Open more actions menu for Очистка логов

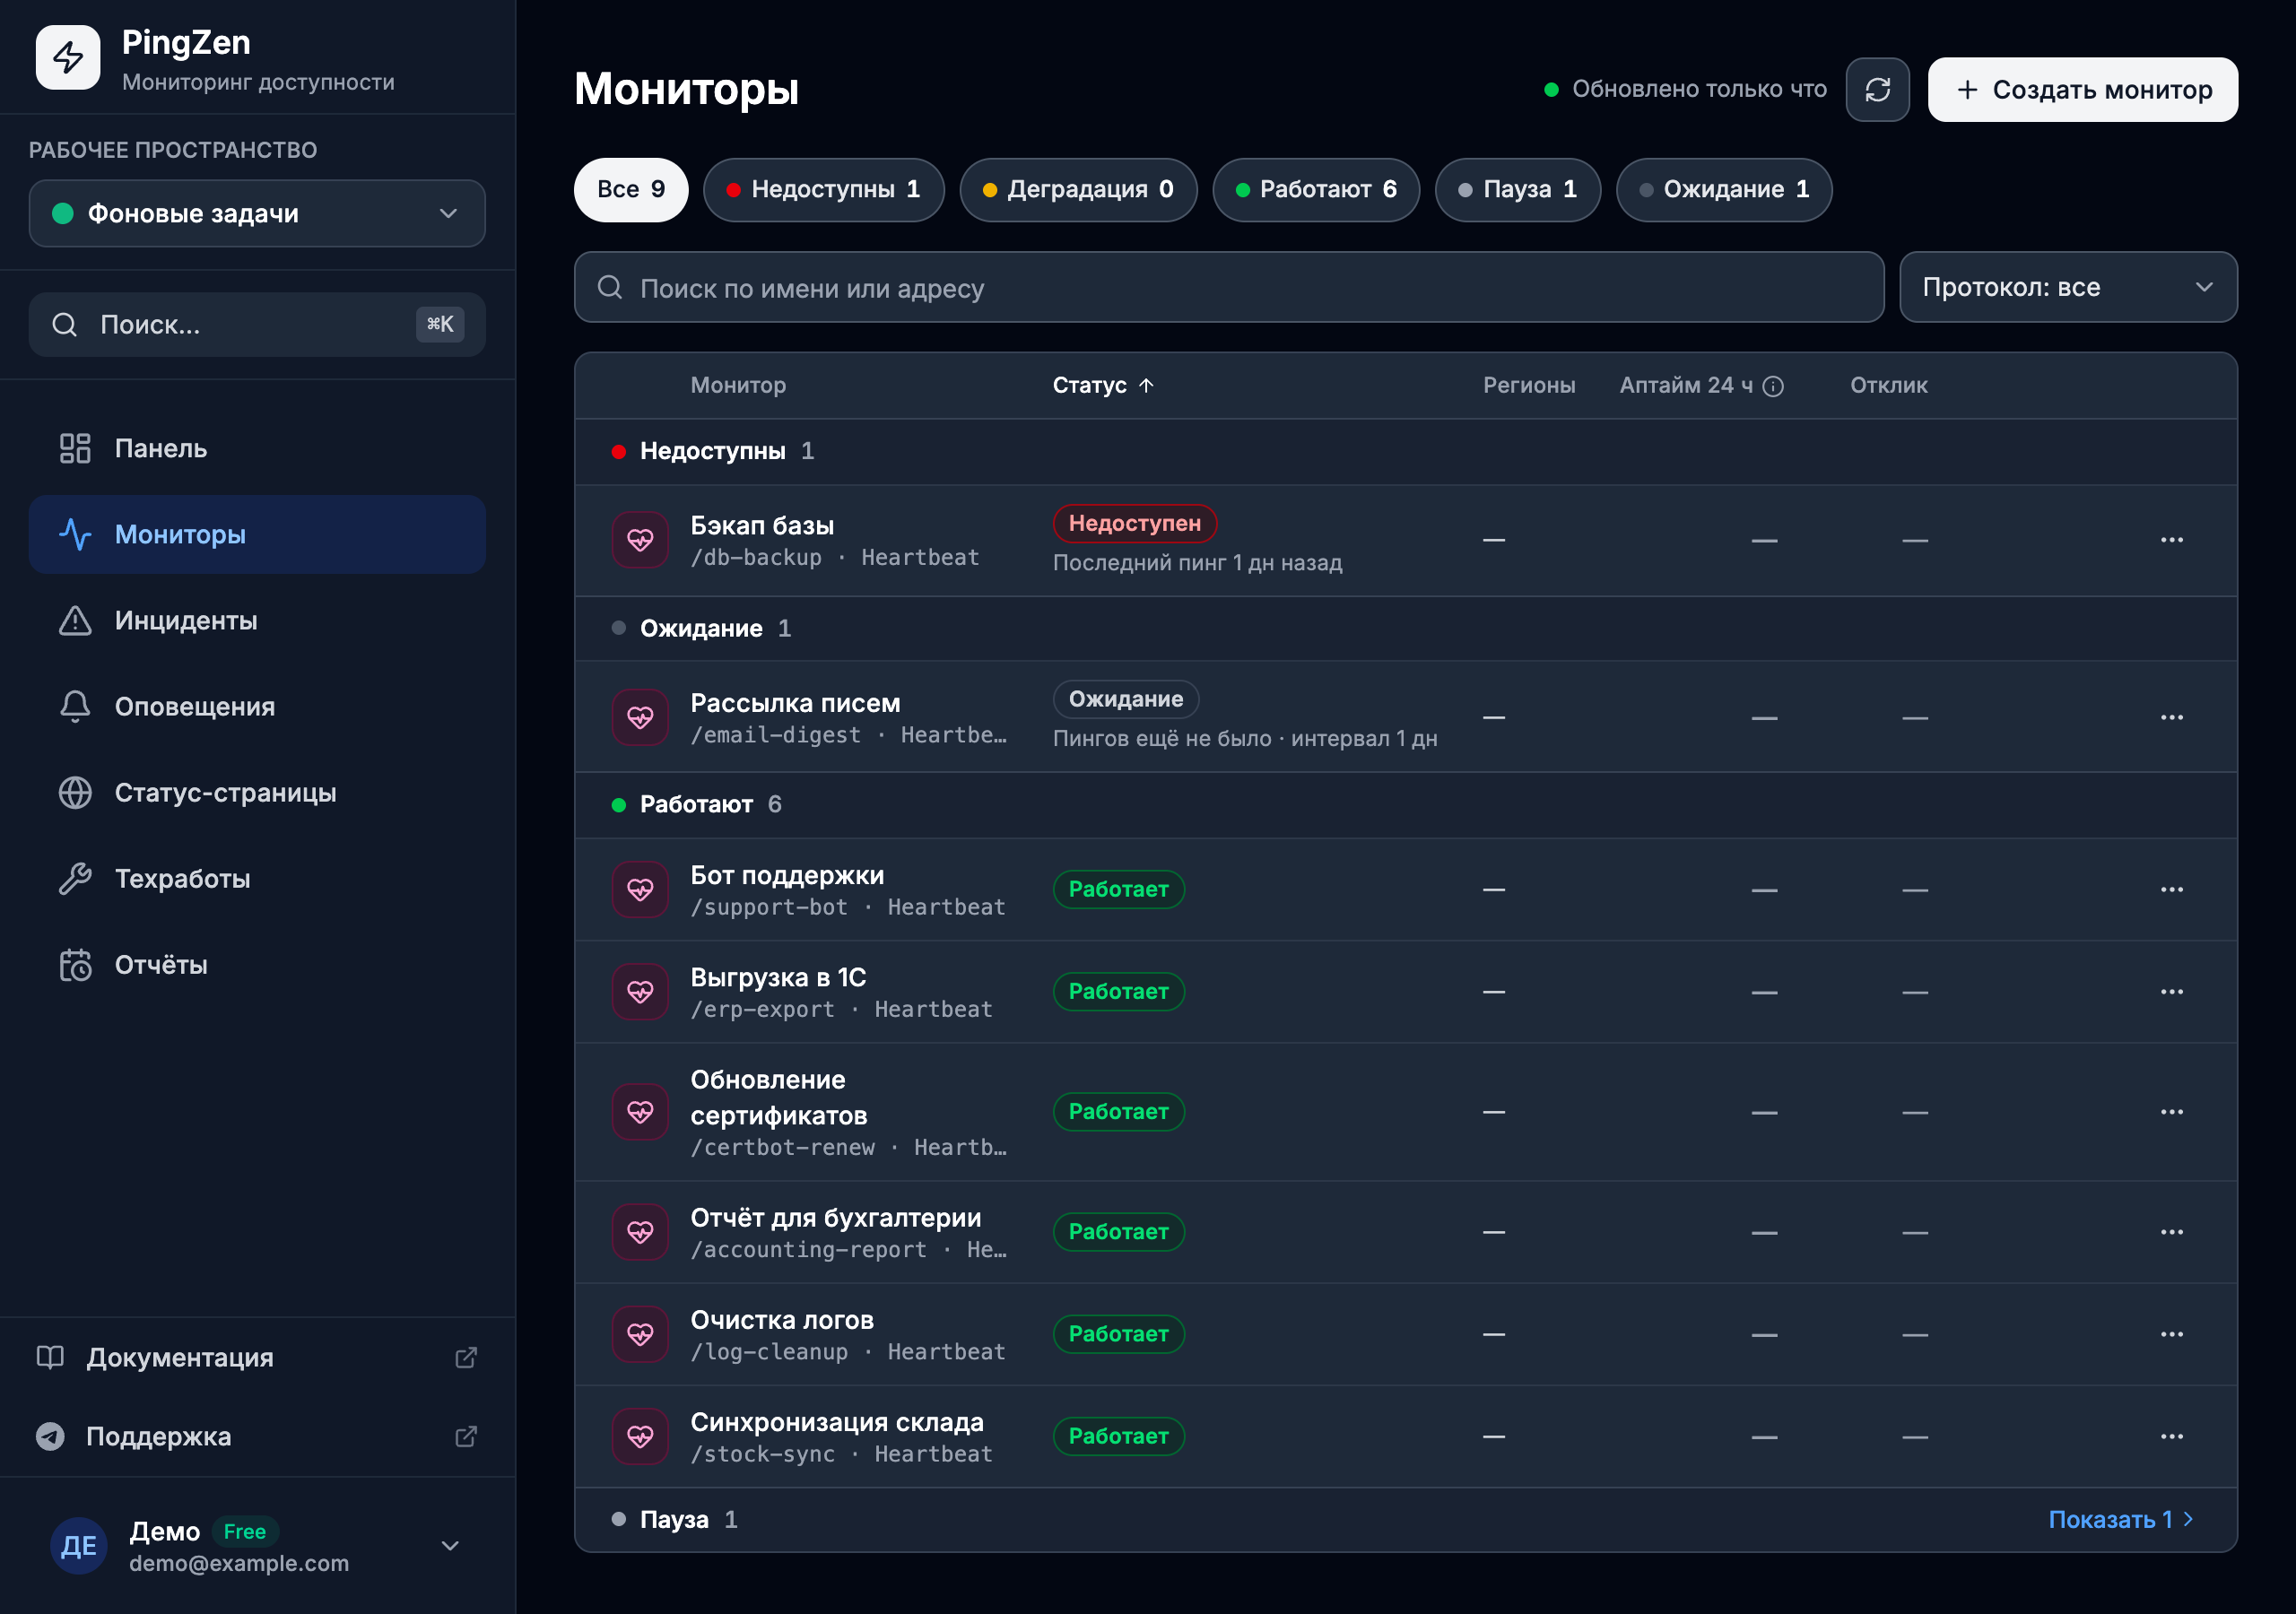pos(2171,1334)
